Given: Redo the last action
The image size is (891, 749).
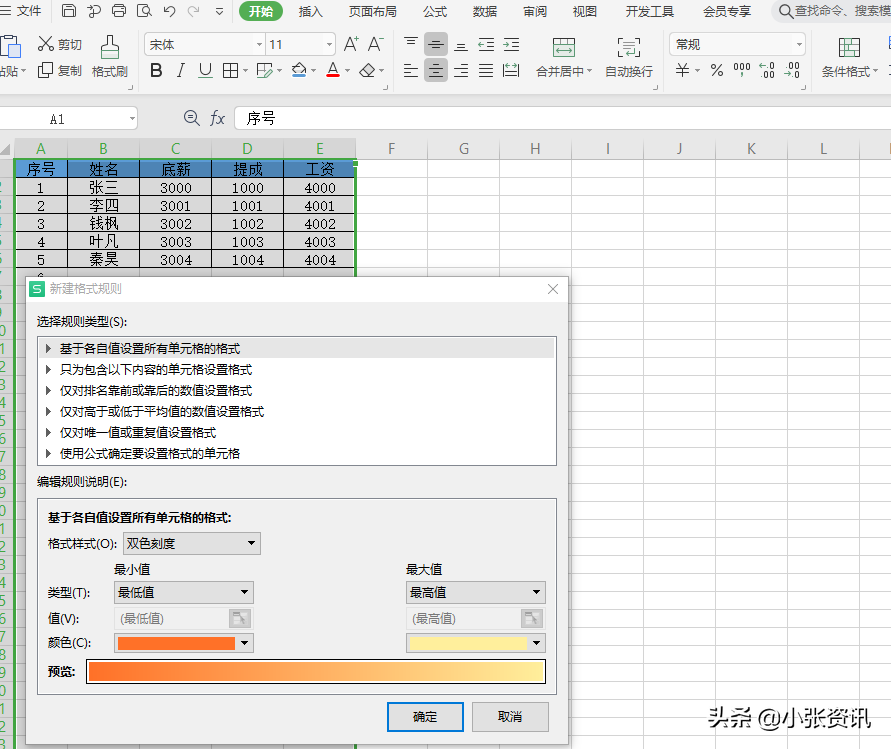Looking at the screenshot, I should click(x=194, y=11).
